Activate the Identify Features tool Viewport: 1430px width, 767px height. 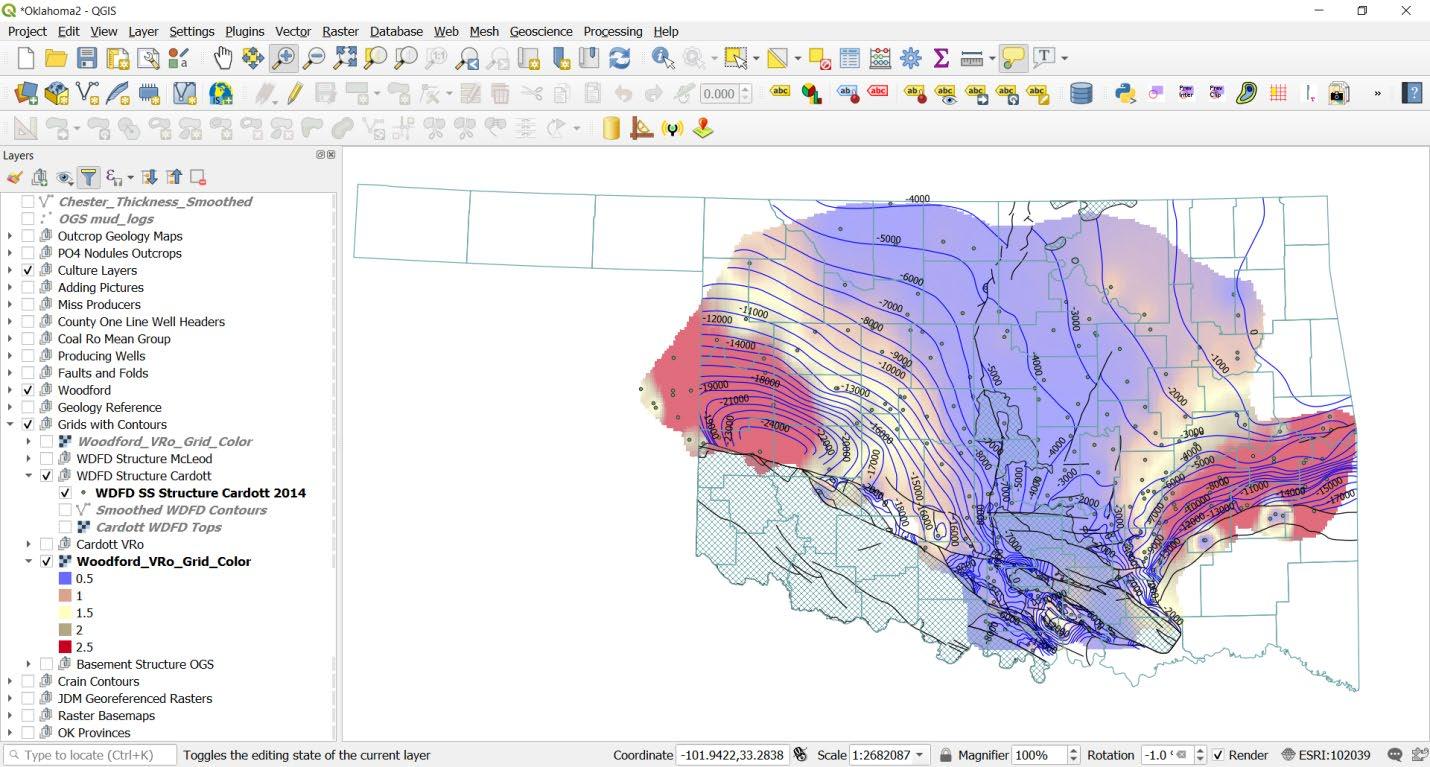[662, 58]
